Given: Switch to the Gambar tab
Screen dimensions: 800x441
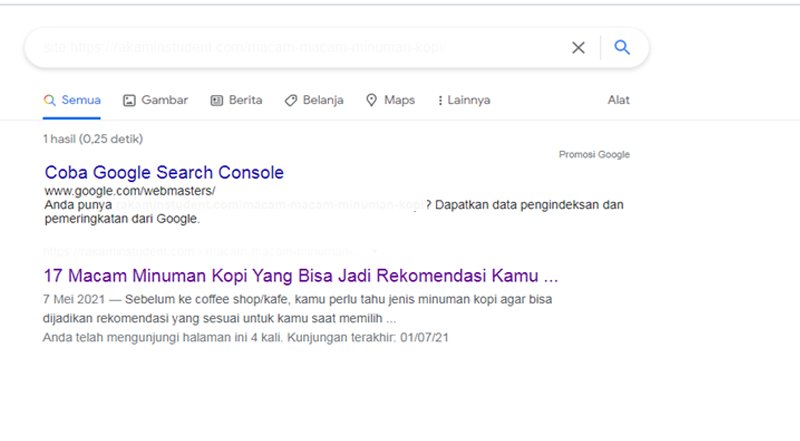Looking at the screenshot, I should click(x=156, y=100).
